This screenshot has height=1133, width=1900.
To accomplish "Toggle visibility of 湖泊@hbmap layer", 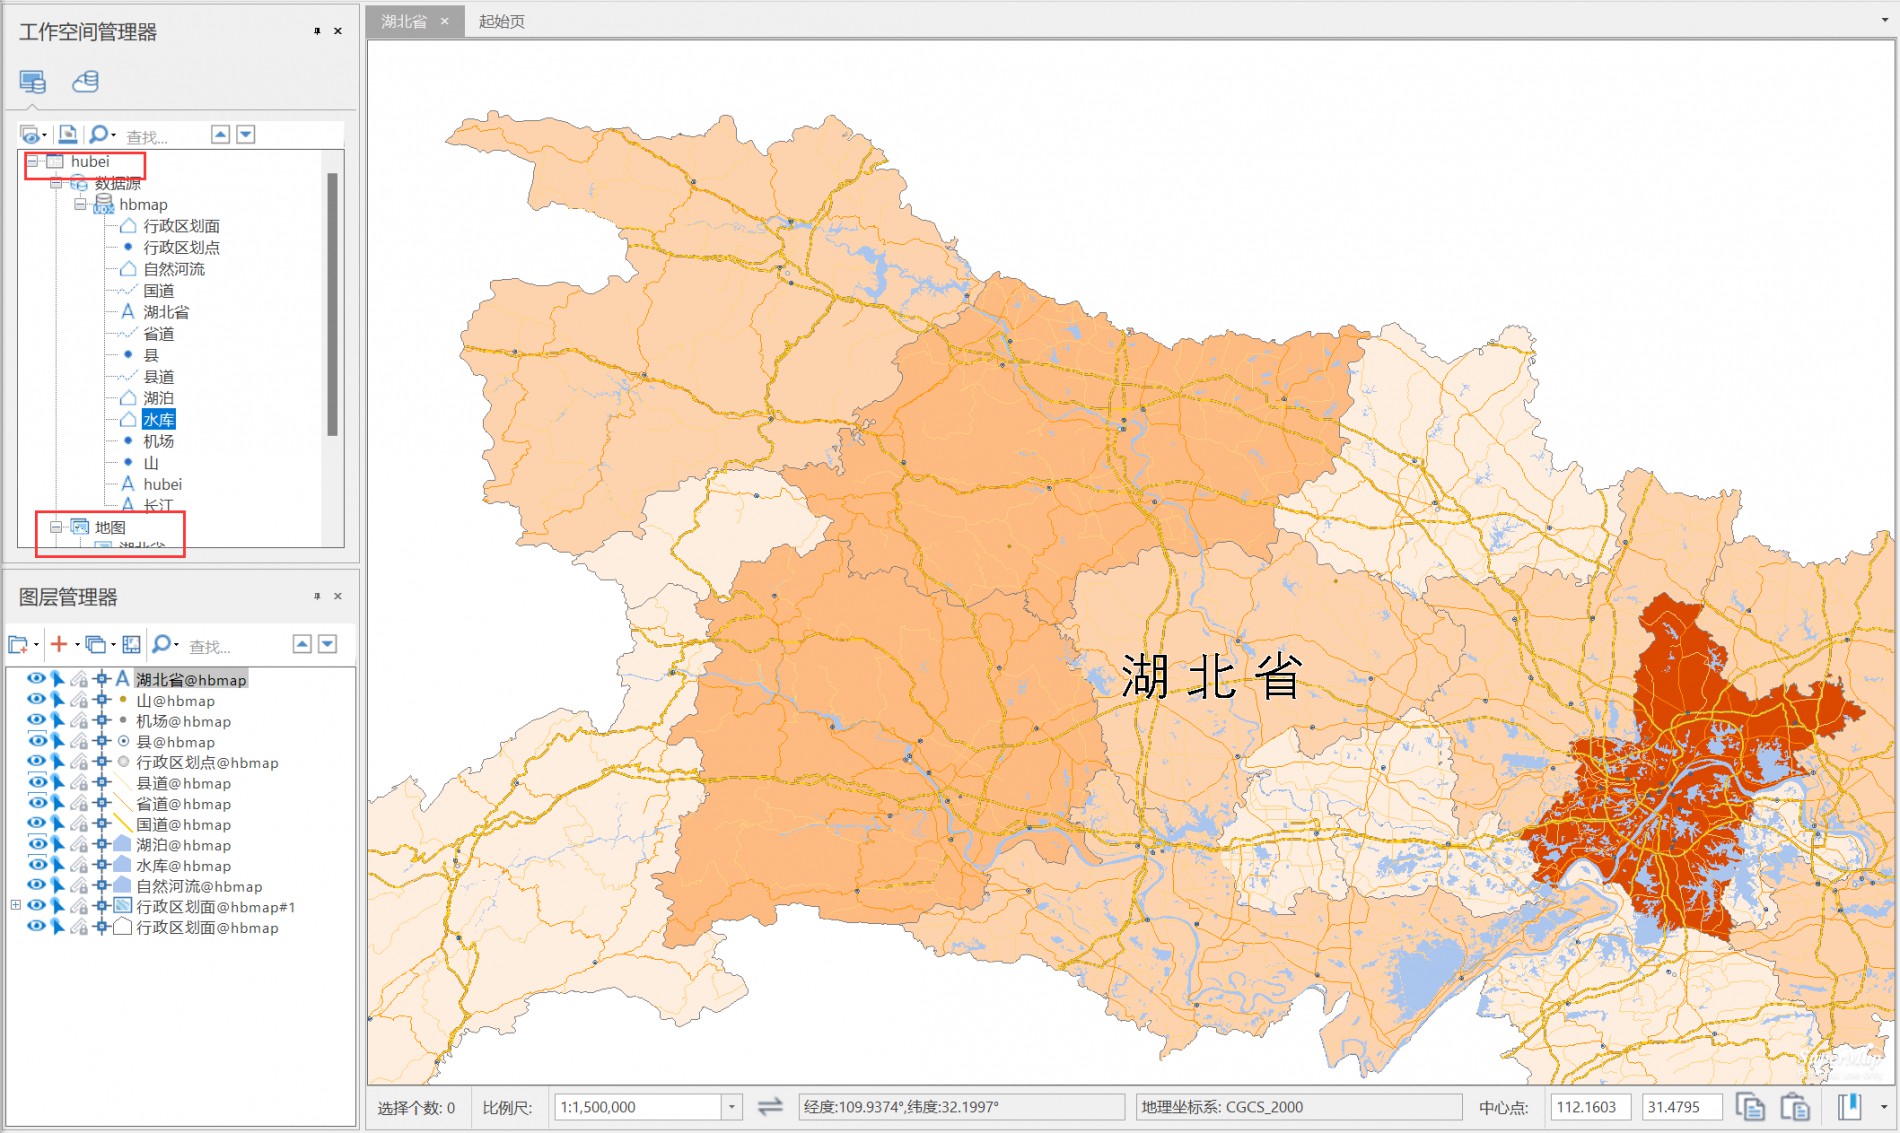I will point(36,845).
